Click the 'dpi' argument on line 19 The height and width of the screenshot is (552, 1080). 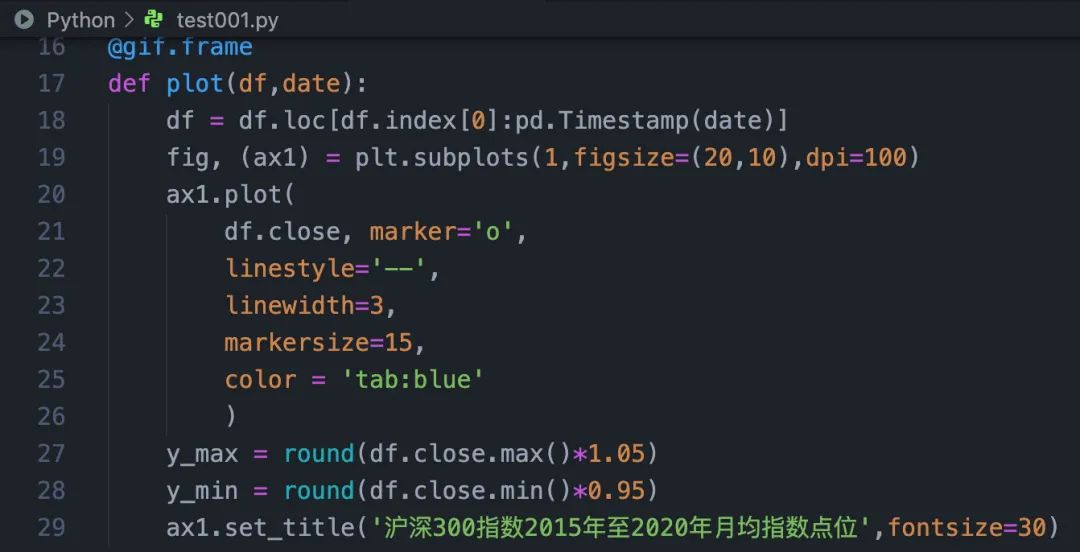(827, 159)
